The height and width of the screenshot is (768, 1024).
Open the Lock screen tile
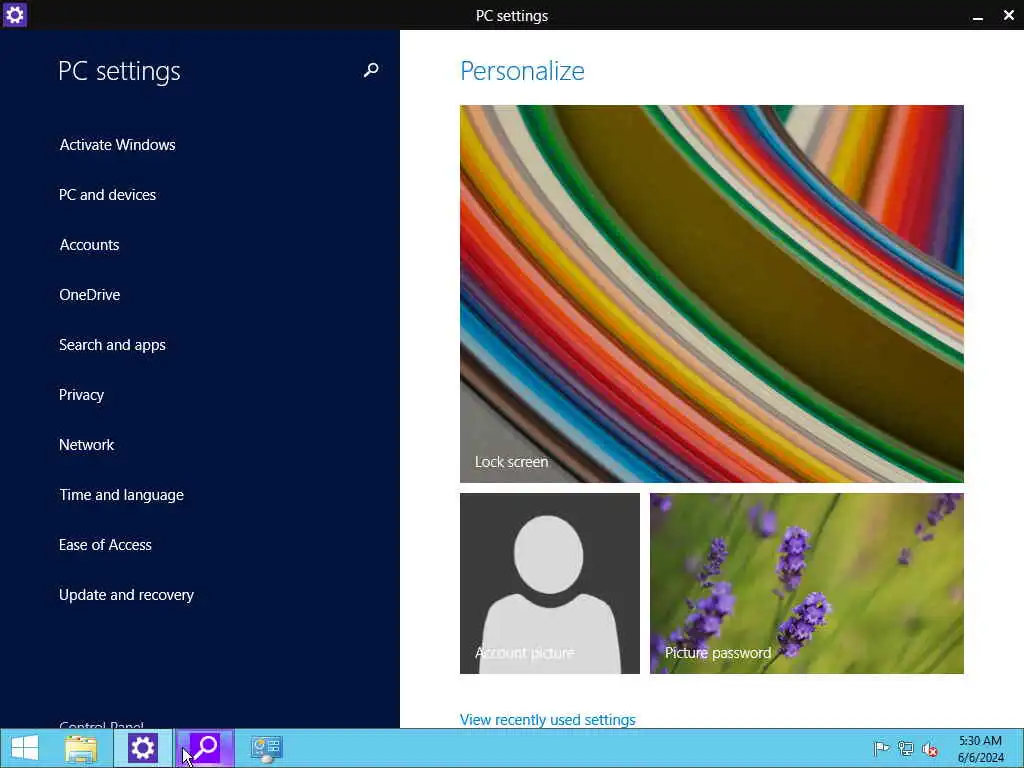click(x=712, y=294)
